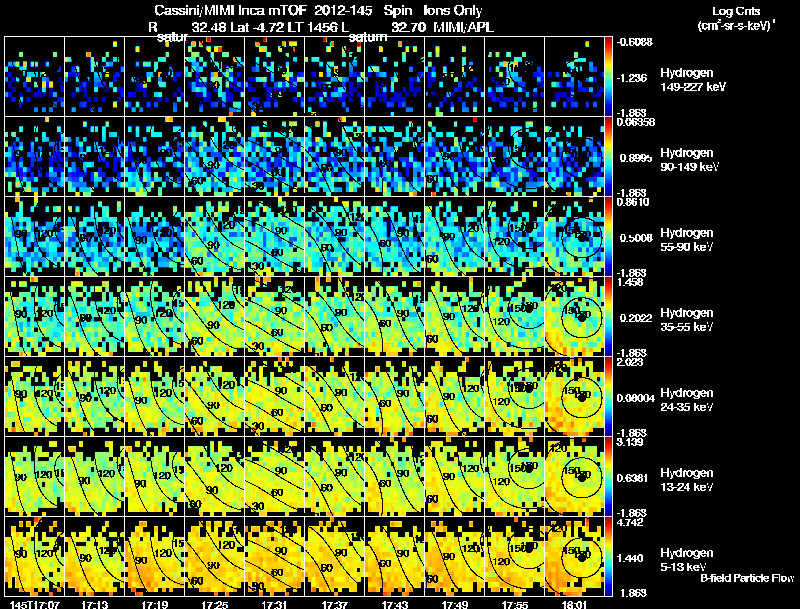Select the 149-227 keV panel at 18:01
The height and width of the screenshot is (609, 800).
(x=574, y=77)
